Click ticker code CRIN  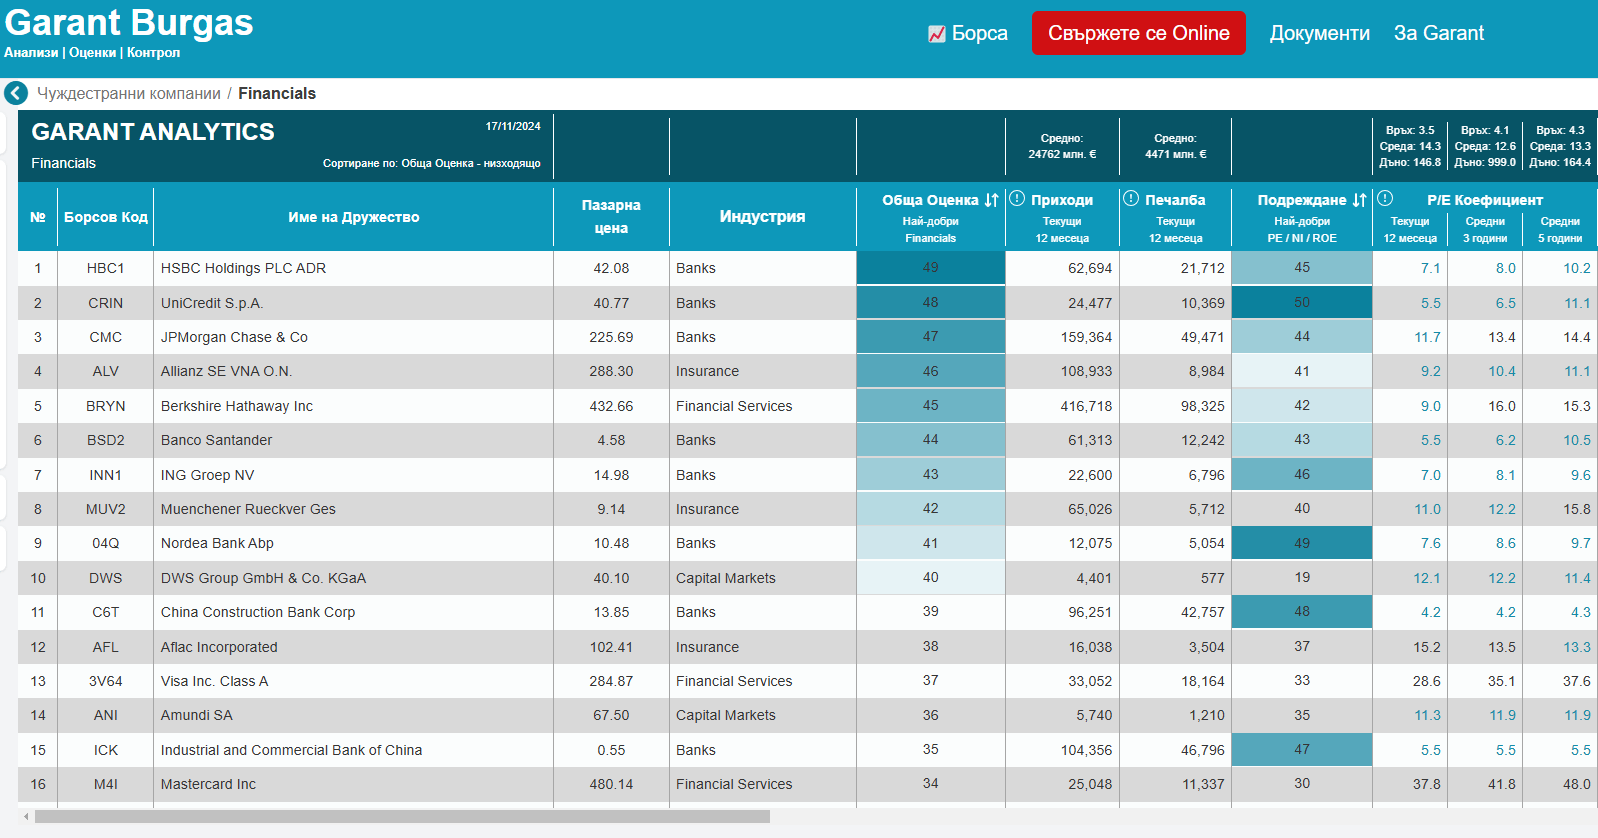pyautogui.click(x=105, y=303)
